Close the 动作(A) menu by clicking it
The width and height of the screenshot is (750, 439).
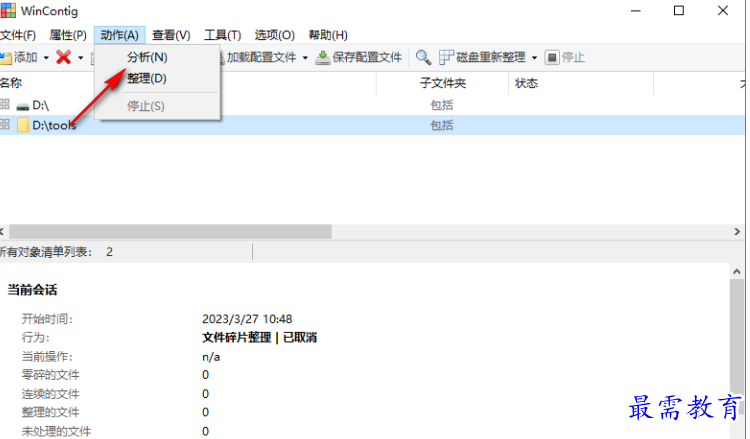point(120,35)
